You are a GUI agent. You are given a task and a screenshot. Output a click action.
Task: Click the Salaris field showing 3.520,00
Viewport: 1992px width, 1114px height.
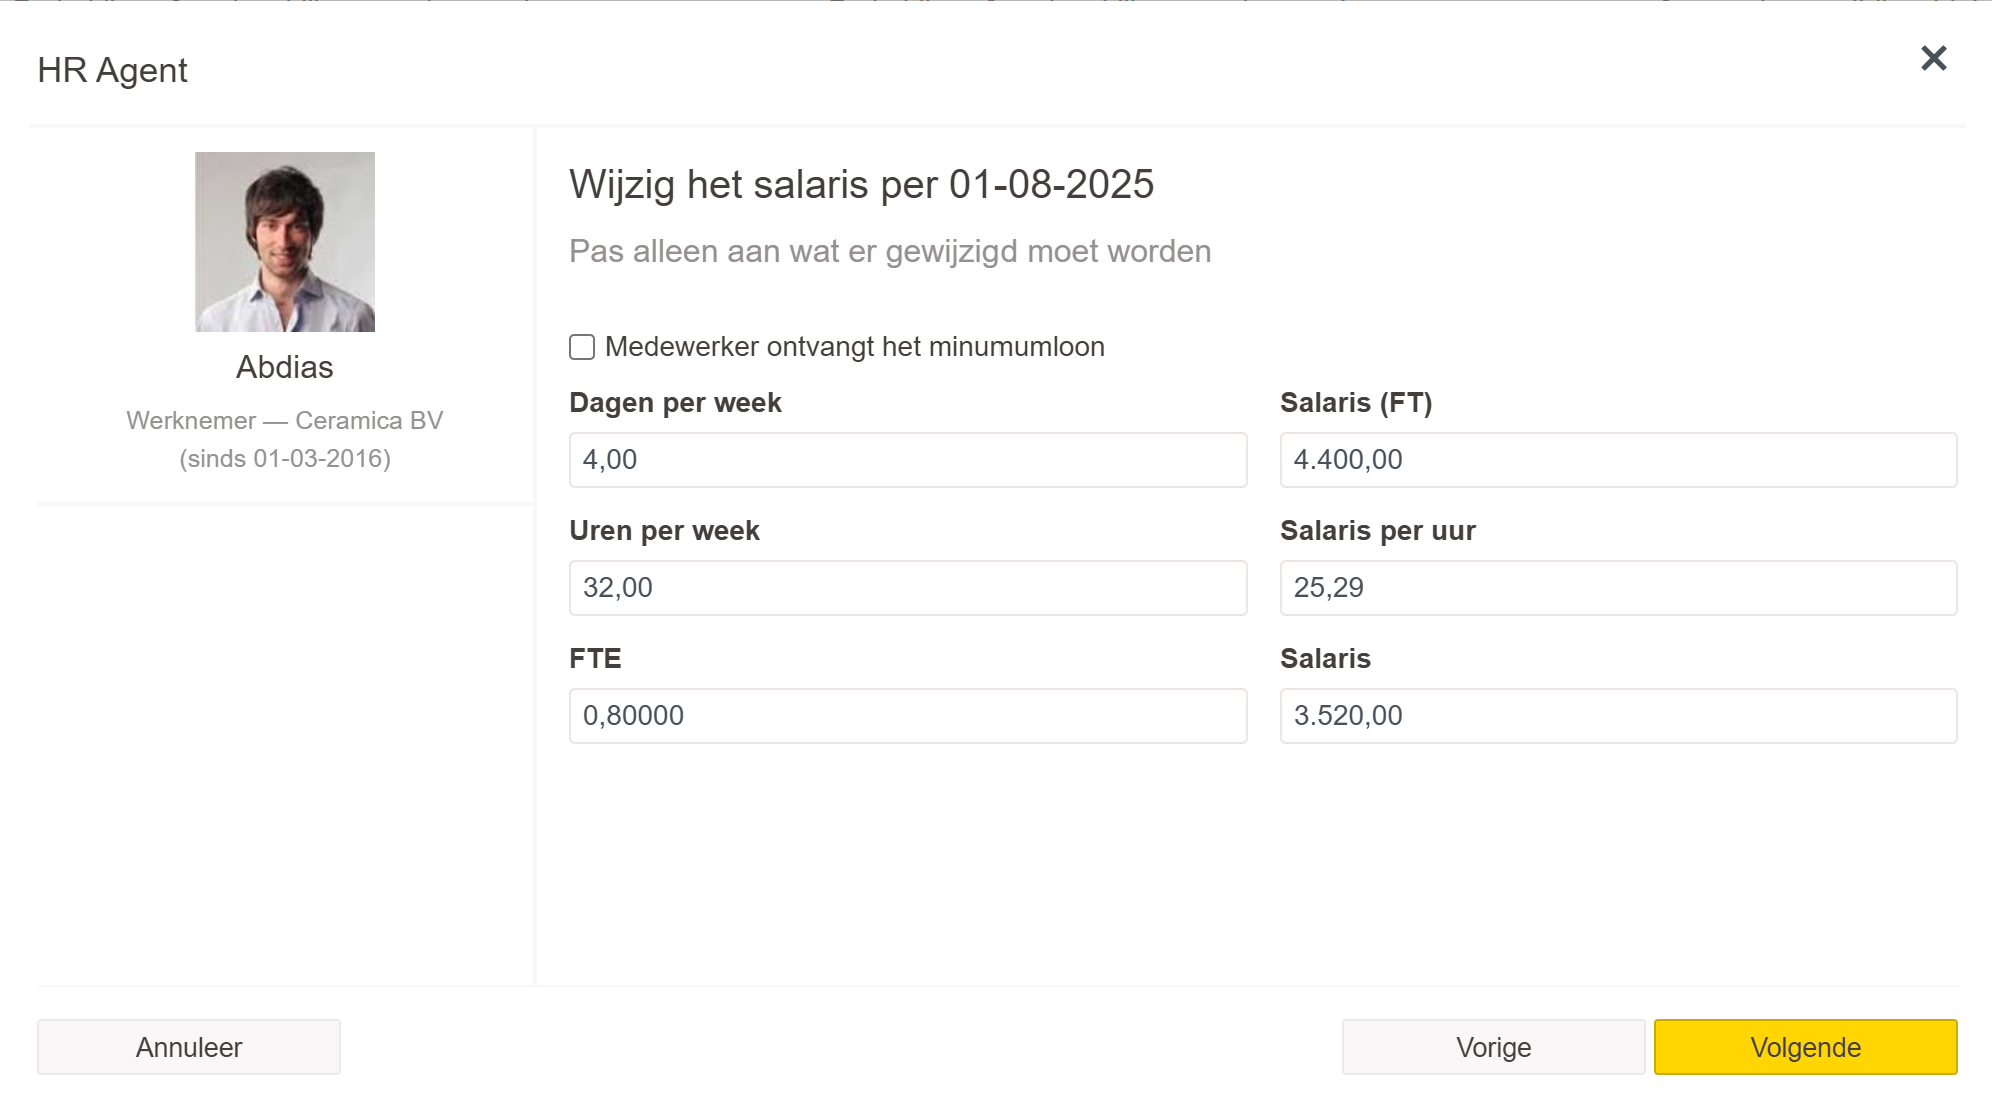click(x=1617, y=716)
